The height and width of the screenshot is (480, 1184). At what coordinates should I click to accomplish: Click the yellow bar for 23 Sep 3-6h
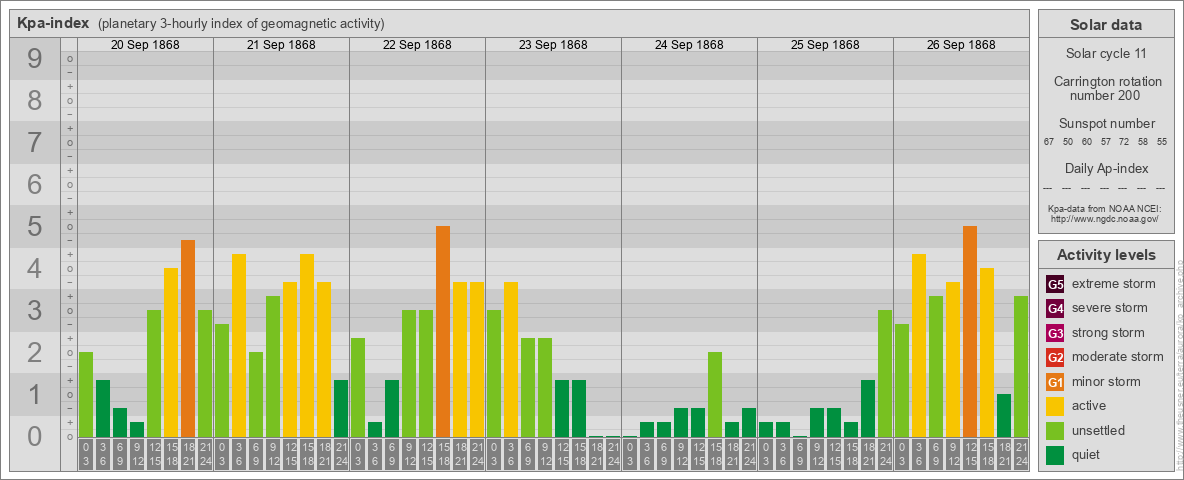(511, 359)
